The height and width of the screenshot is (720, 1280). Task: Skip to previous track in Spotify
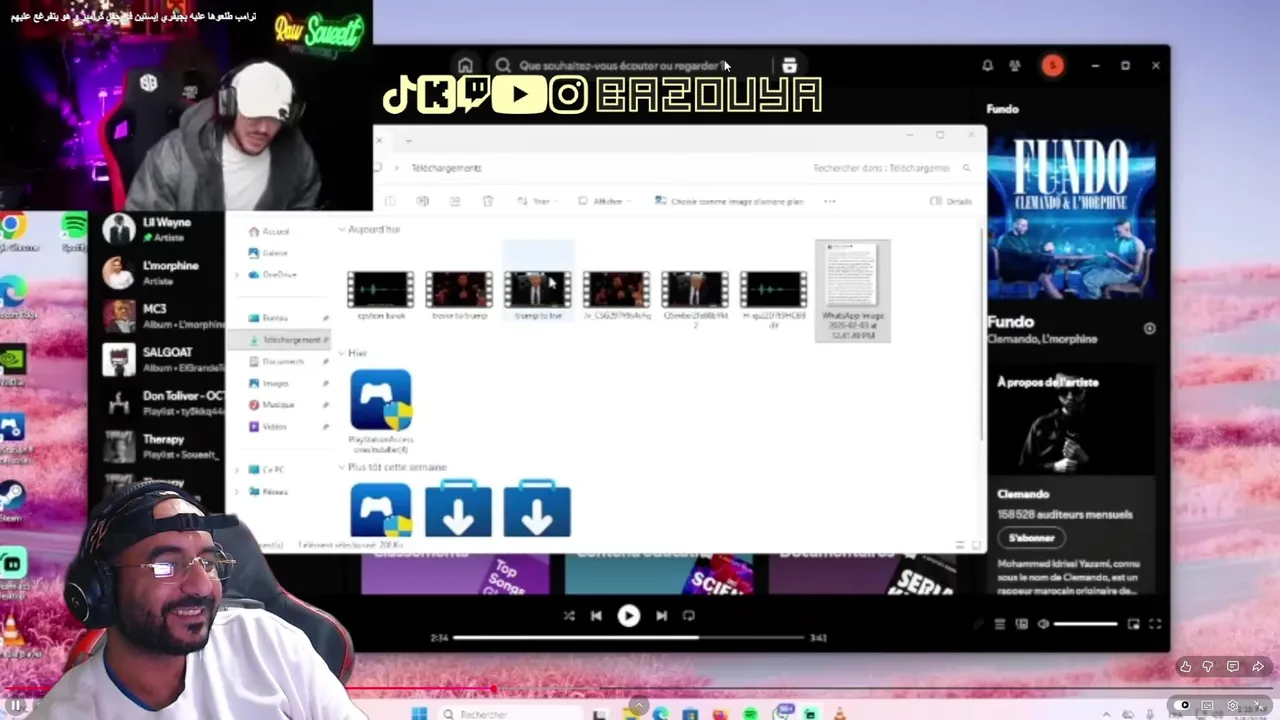tap(596, 616)
